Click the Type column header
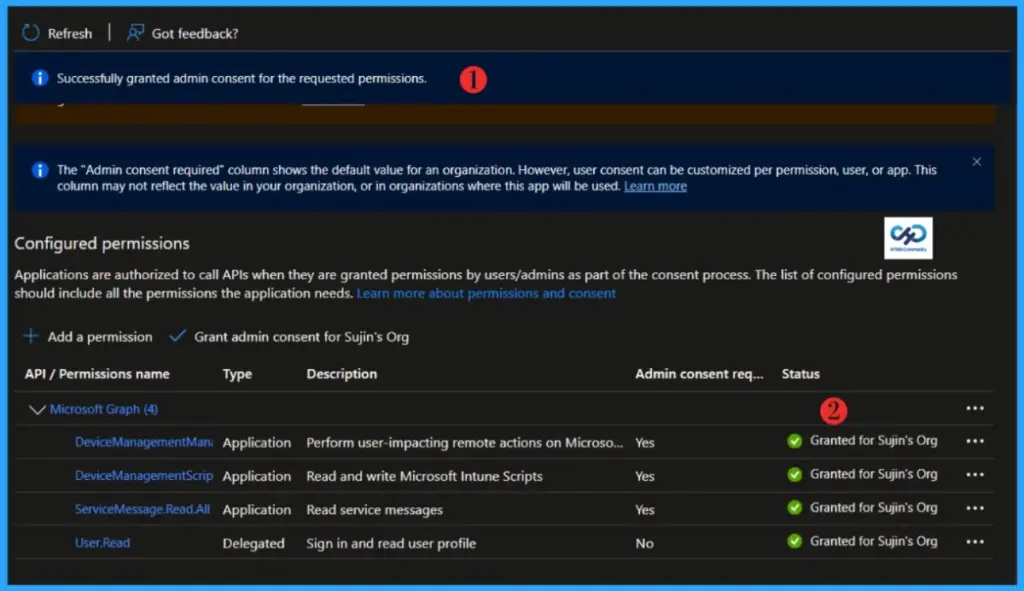This screenshot has width=1024, height=591. point(237,374)
